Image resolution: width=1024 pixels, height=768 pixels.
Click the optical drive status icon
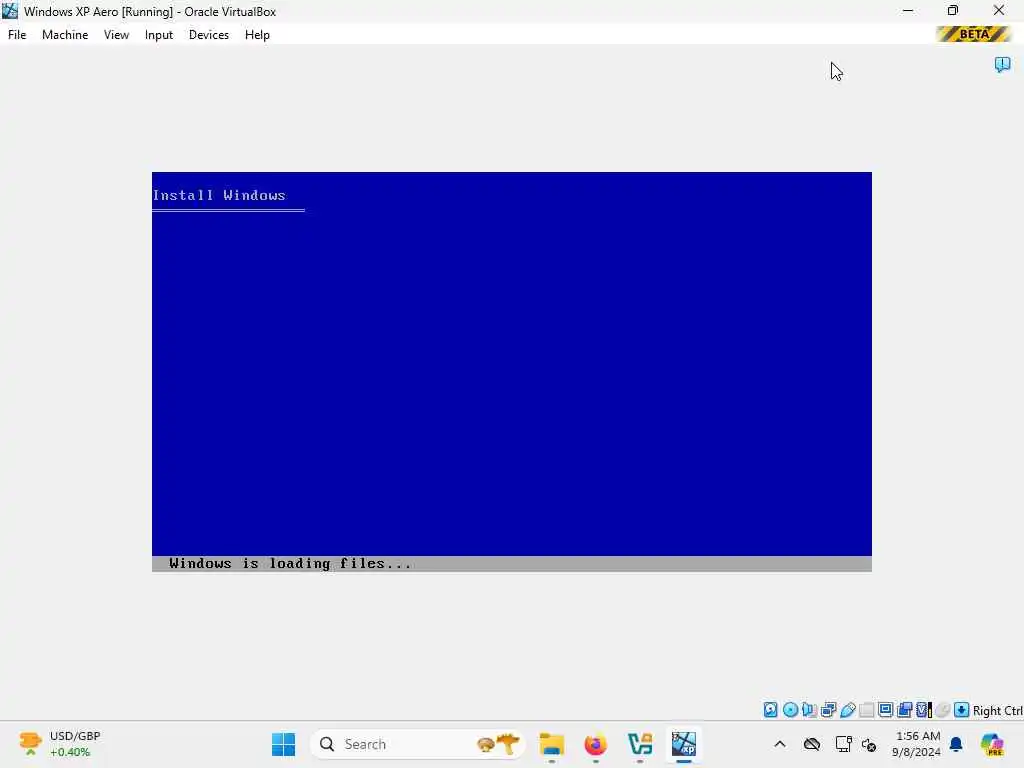click(x=790, y=710)
